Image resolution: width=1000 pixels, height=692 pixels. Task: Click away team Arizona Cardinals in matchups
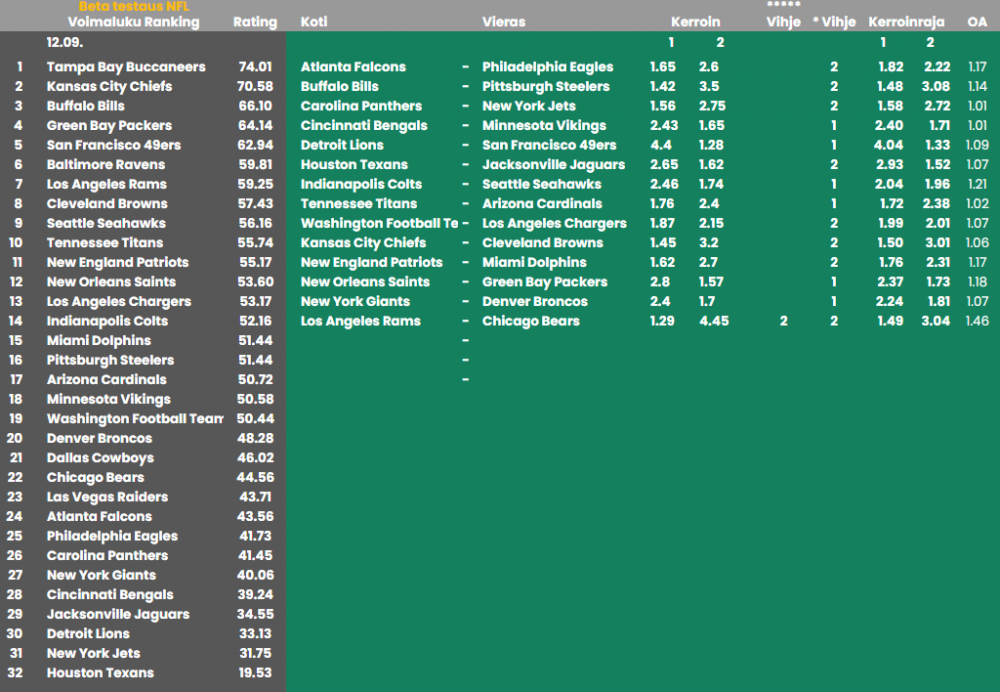(542, 203)
